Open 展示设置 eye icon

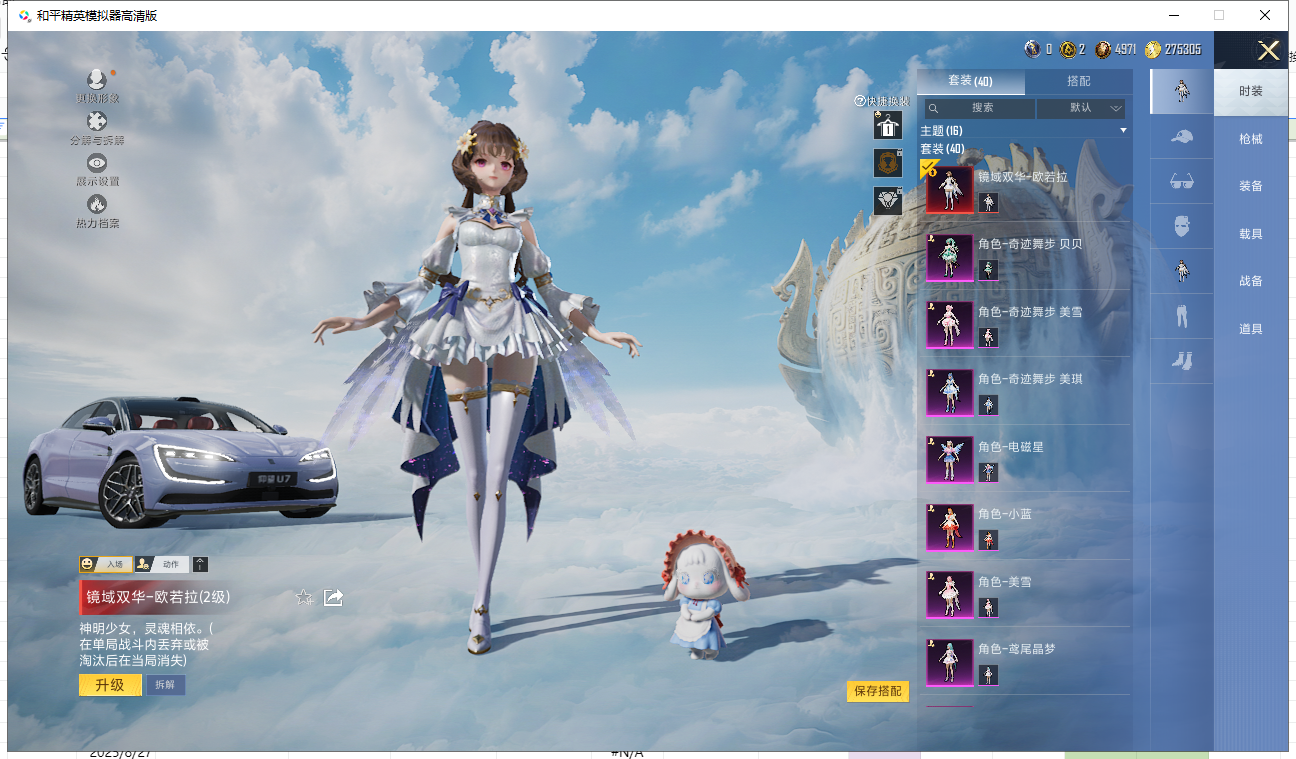click(97, 163)
